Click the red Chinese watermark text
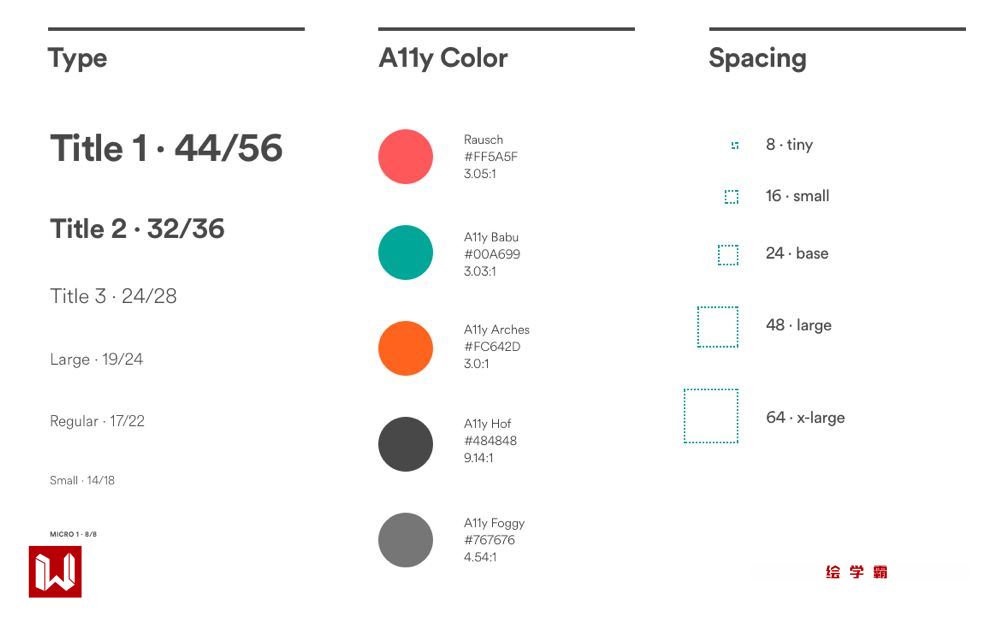 click(857, 572)
